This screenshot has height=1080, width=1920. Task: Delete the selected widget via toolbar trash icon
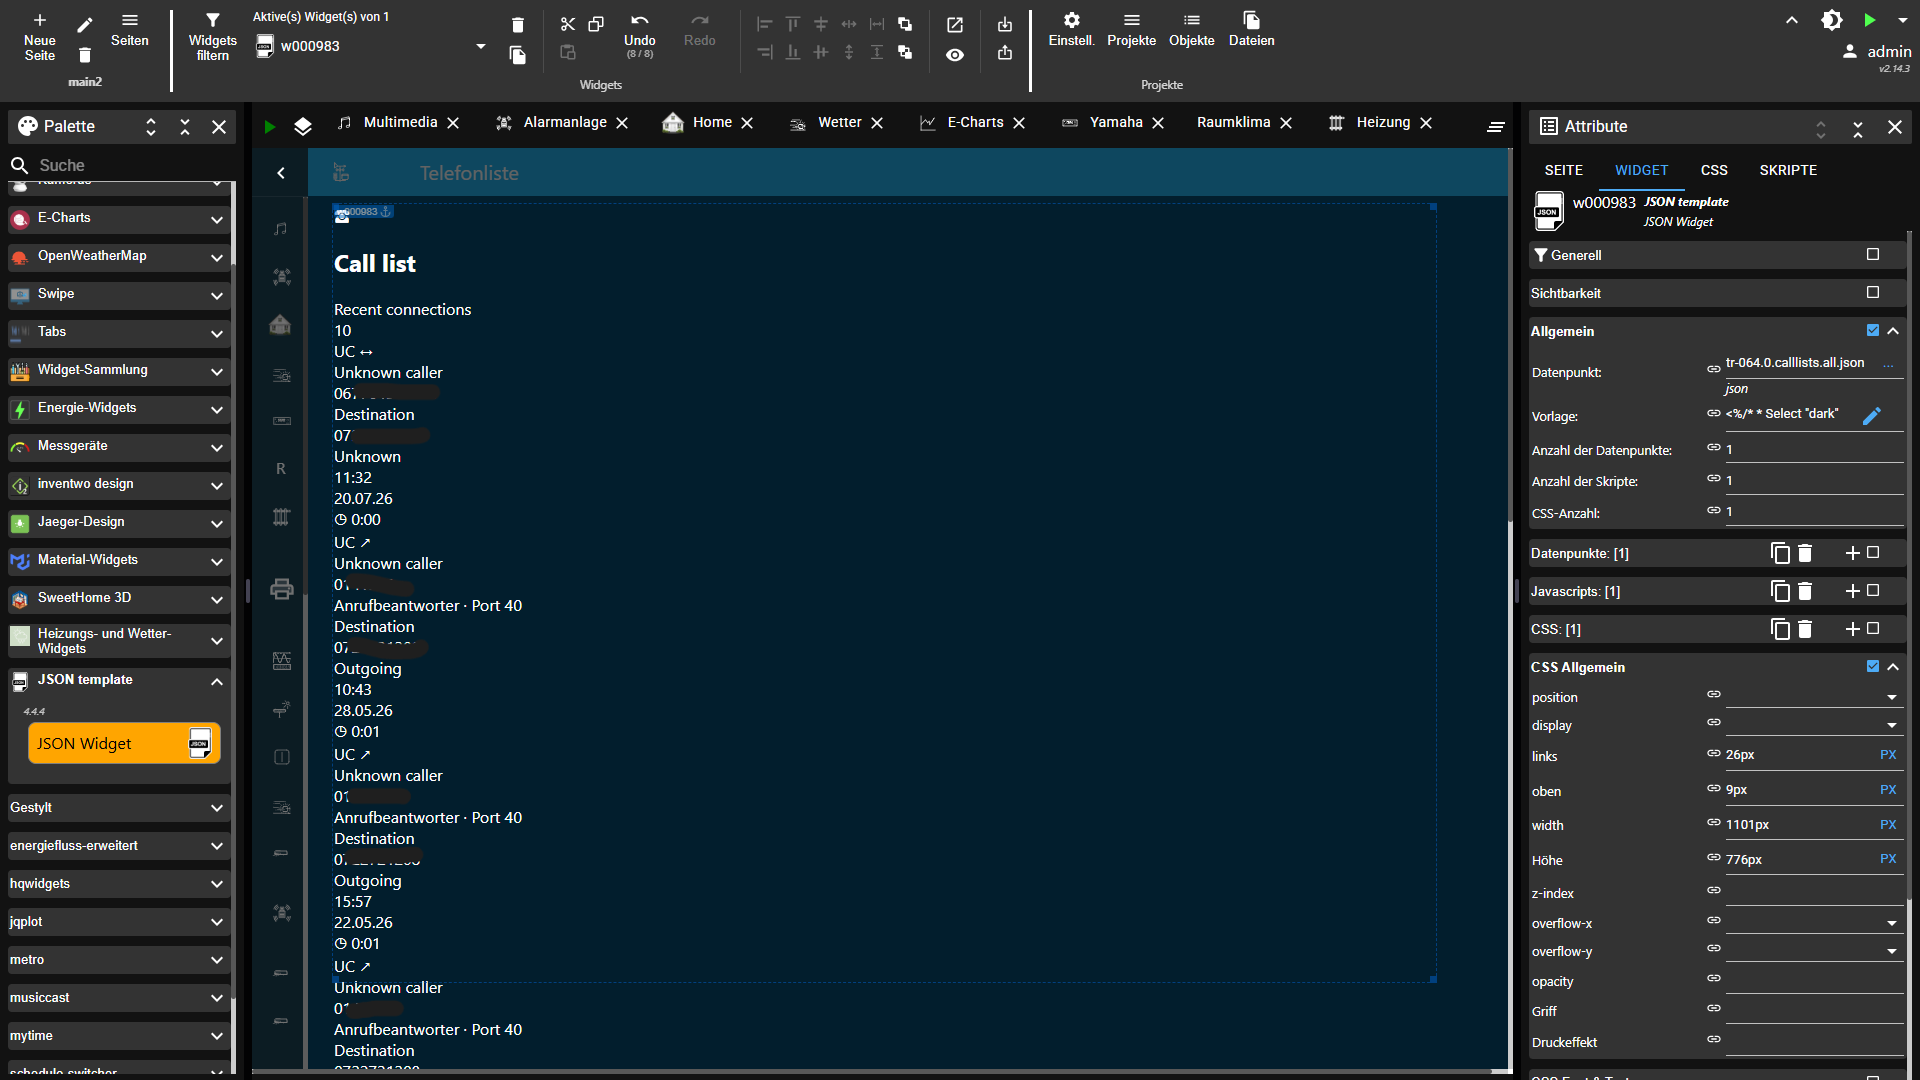[518, 25]
